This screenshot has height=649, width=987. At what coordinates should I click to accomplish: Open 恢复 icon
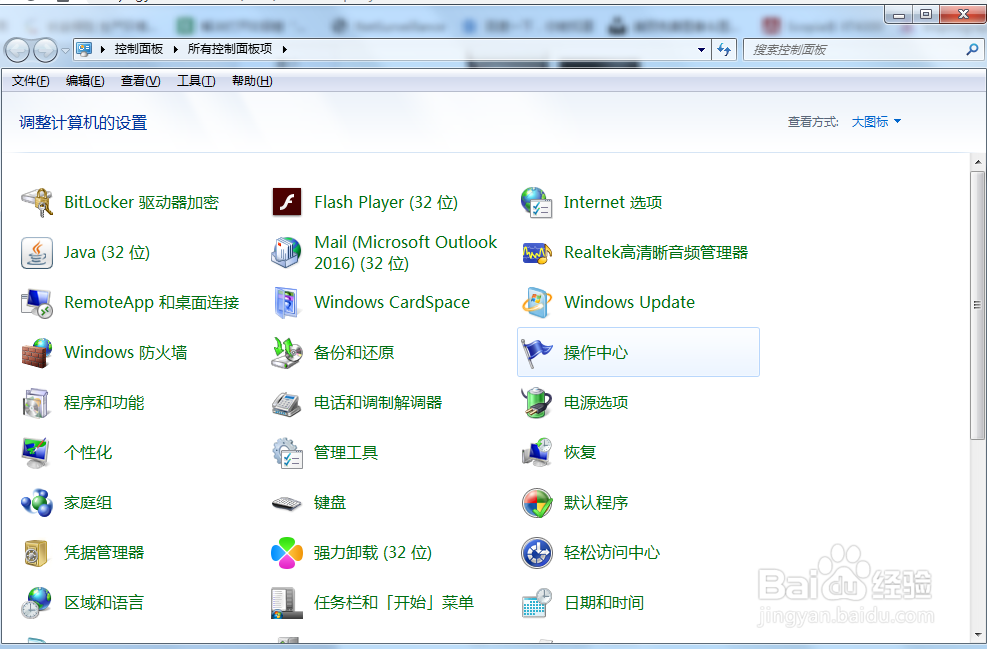point(536,453)
